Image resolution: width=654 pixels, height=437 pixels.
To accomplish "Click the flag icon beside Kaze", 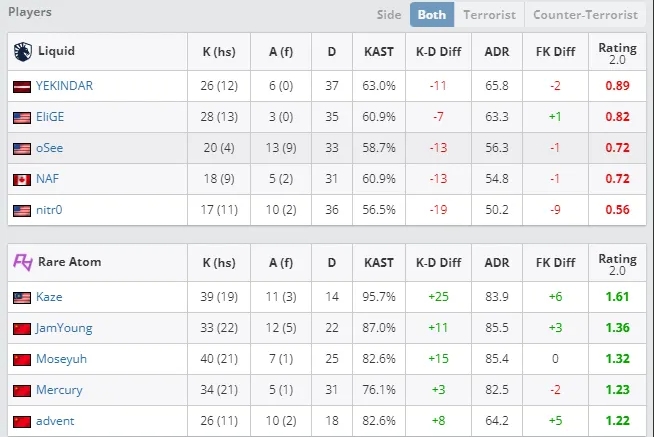I will [x=22, y=297].
